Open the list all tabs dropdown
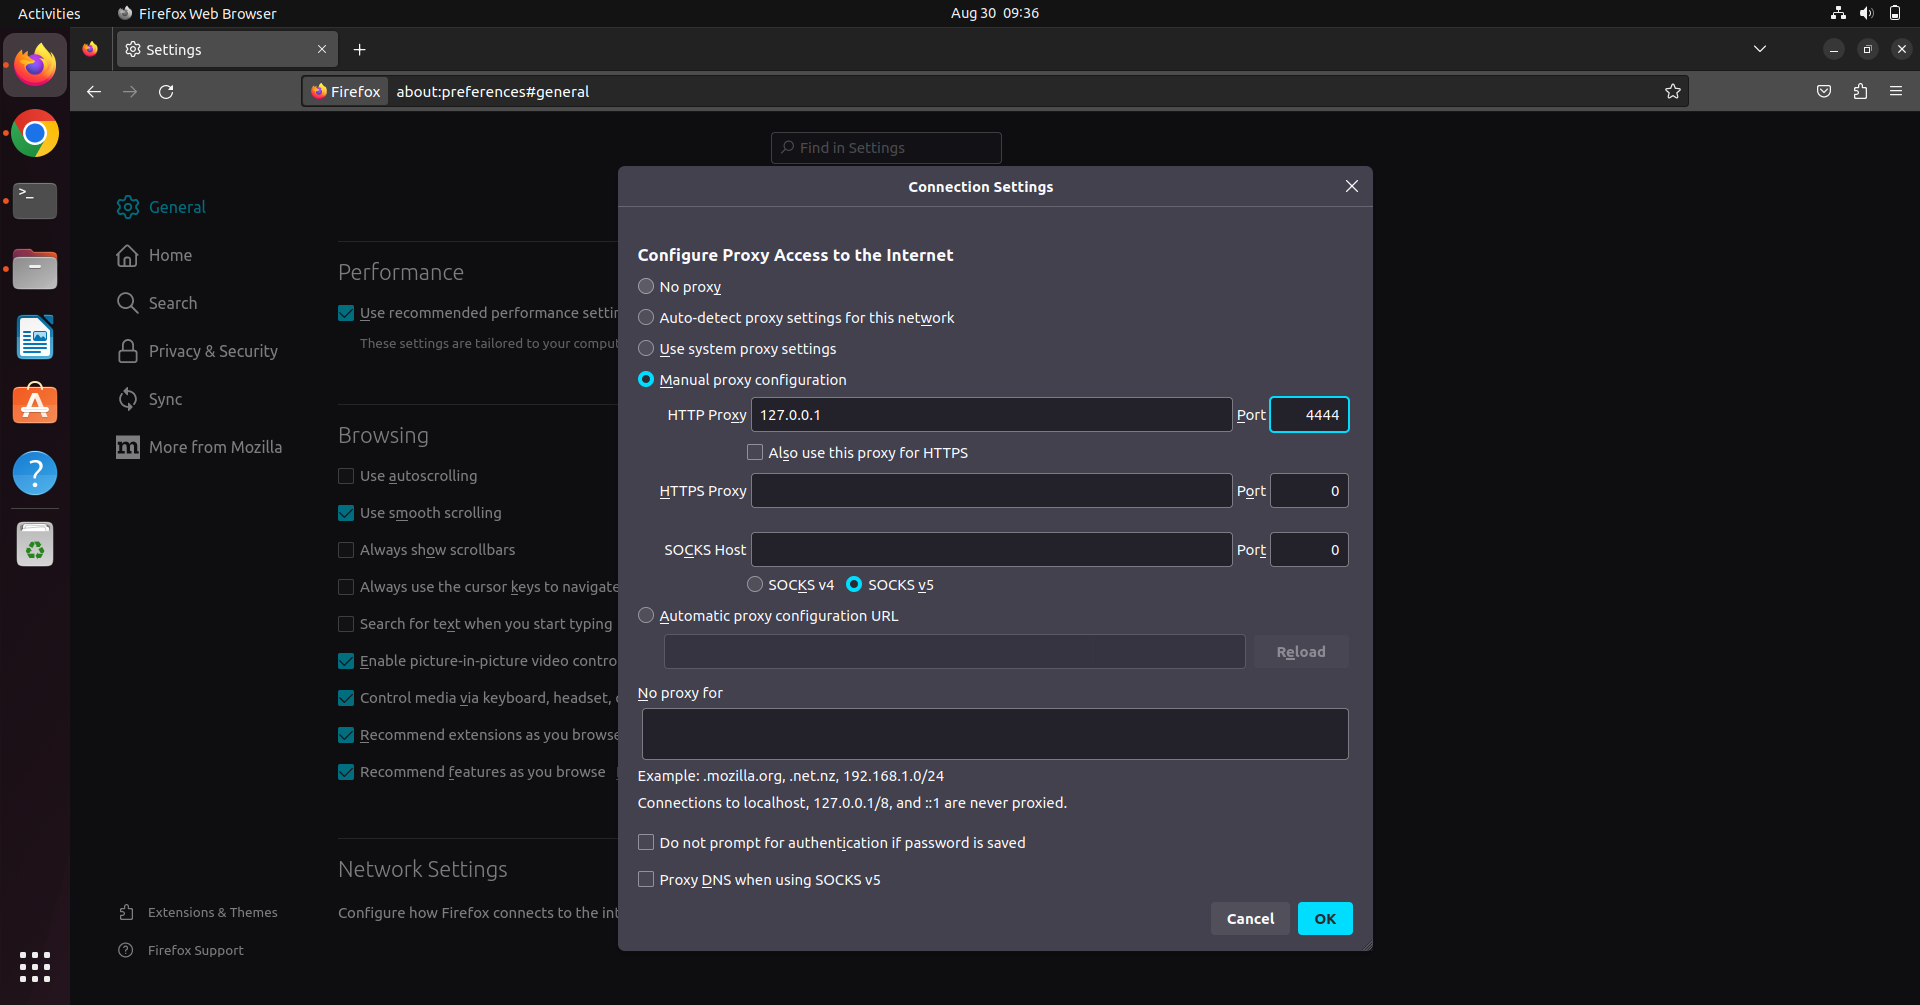1920x1005 pixels. (x=1759, y=48)
